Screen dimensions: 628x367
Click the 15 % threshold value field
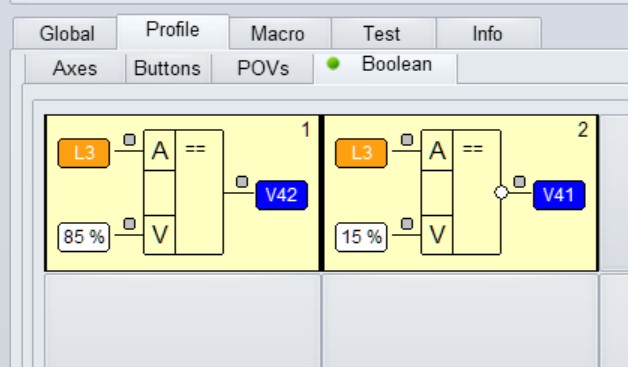click(361, 237)
